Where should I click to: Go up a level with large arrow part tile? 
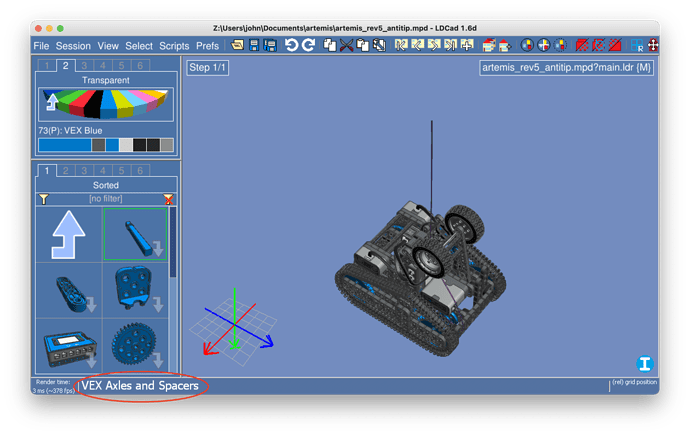pyautogui.click(x=69, y=235)
